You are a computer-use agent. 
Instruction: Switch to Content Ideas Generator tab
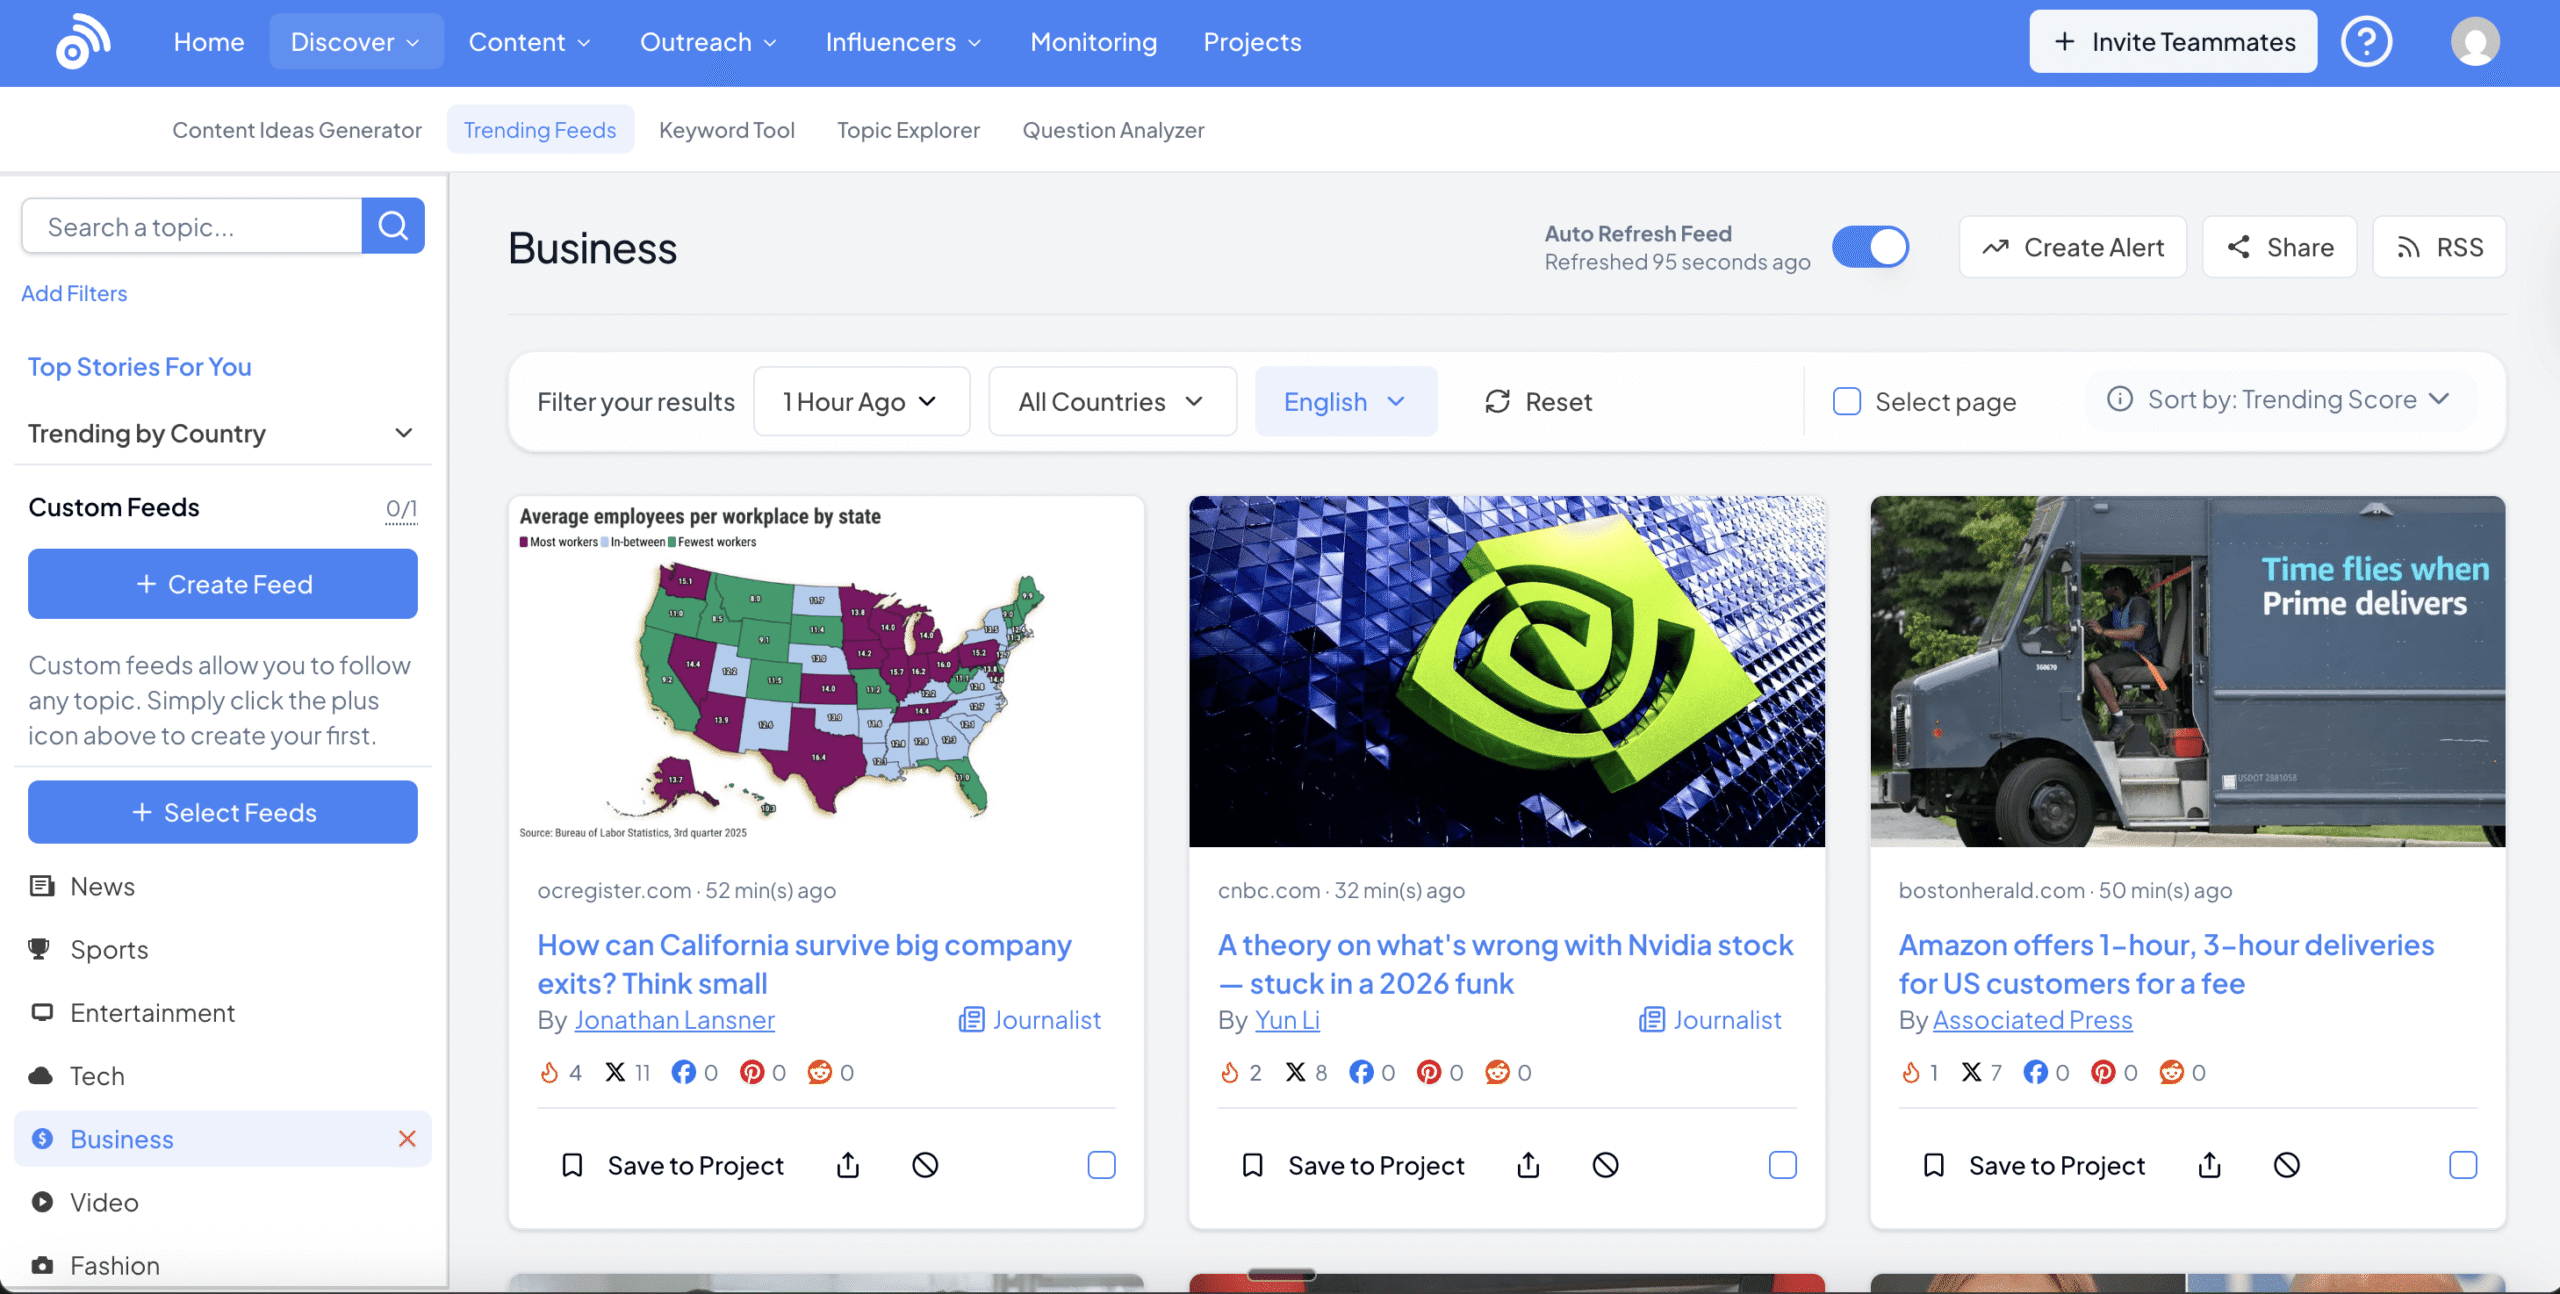[x=297, y=130]
